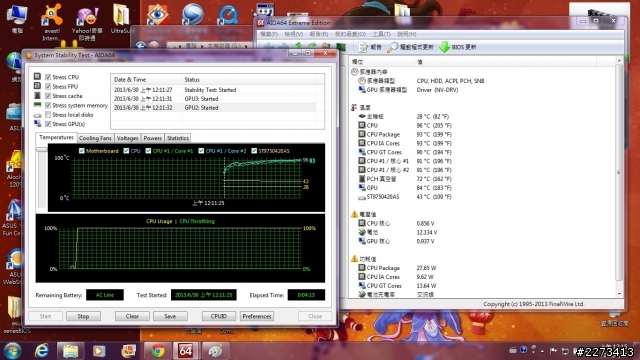Open the Windows Start orb
Viewport: 640px width, 360px height.
tap(12, 351)
